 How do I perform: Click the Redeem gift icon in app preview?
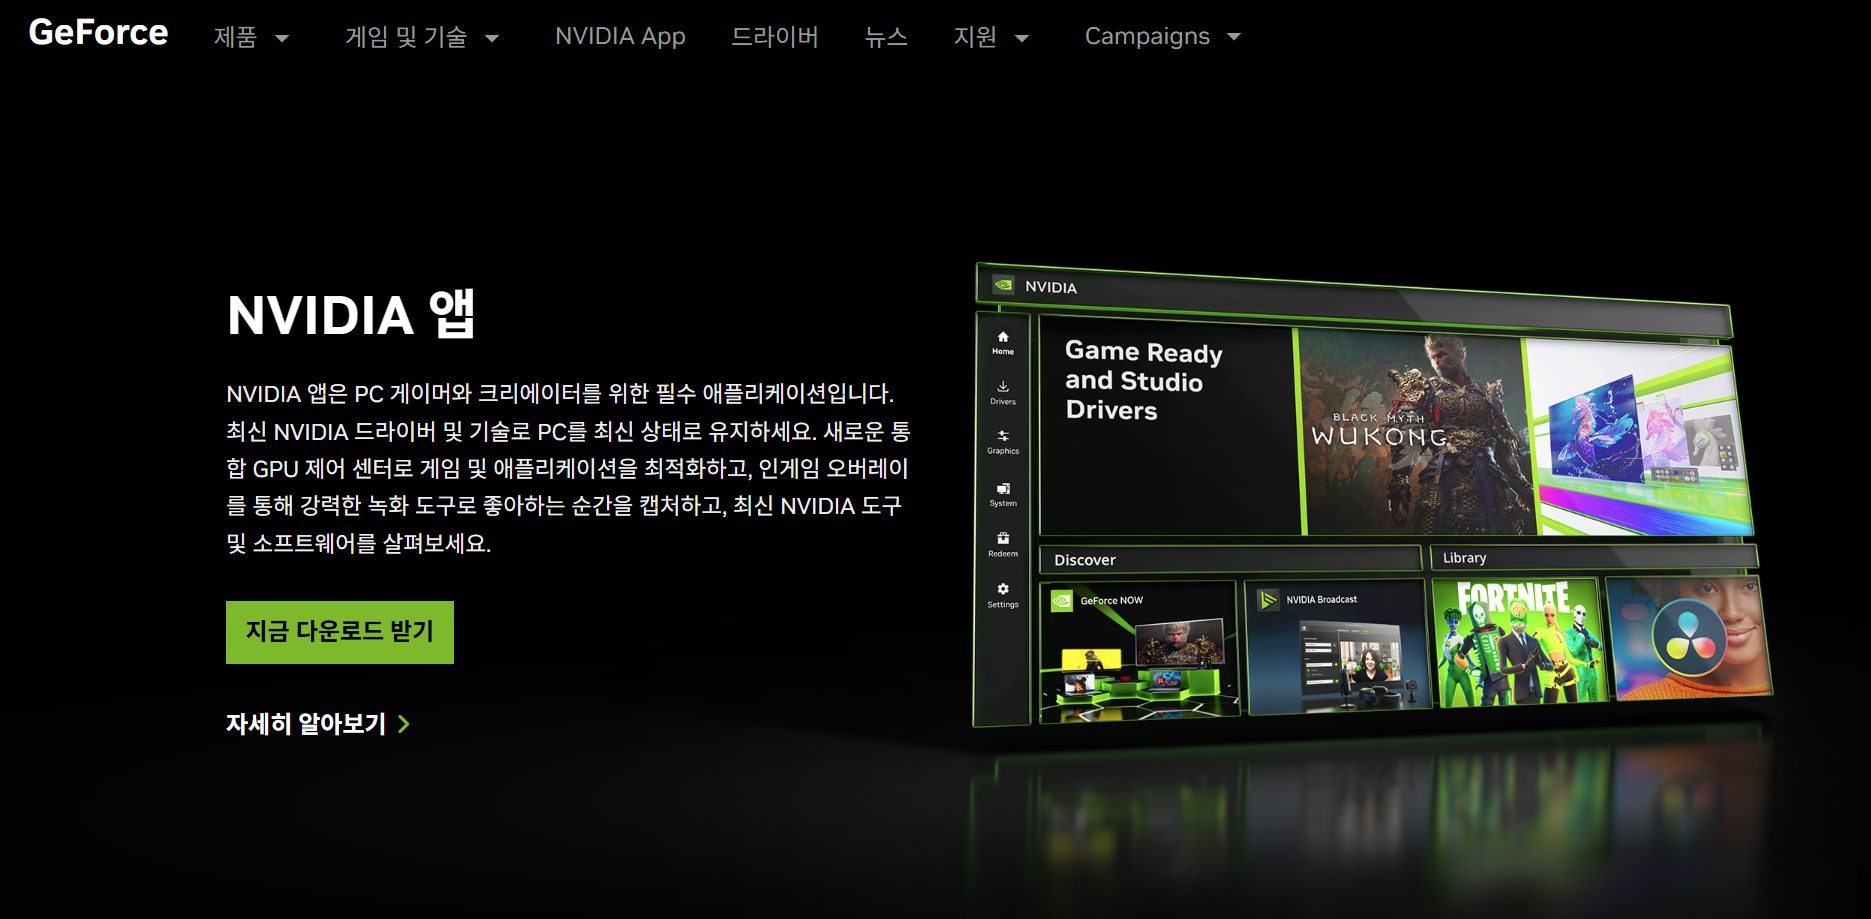coord(1003,538)
